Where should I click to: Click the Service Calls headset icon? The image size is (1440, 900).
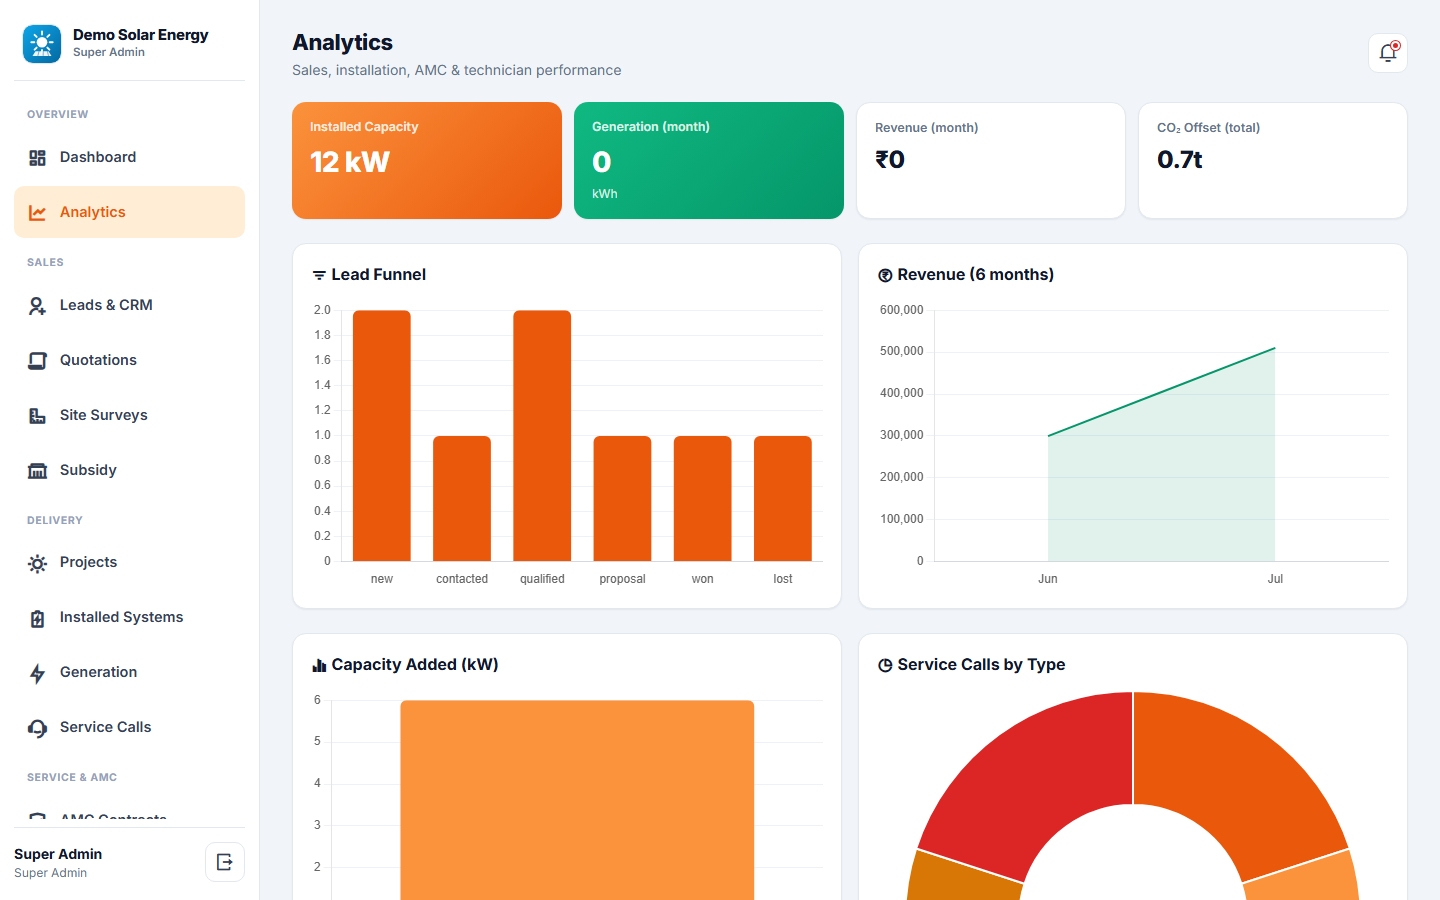[x=37, y=729]
